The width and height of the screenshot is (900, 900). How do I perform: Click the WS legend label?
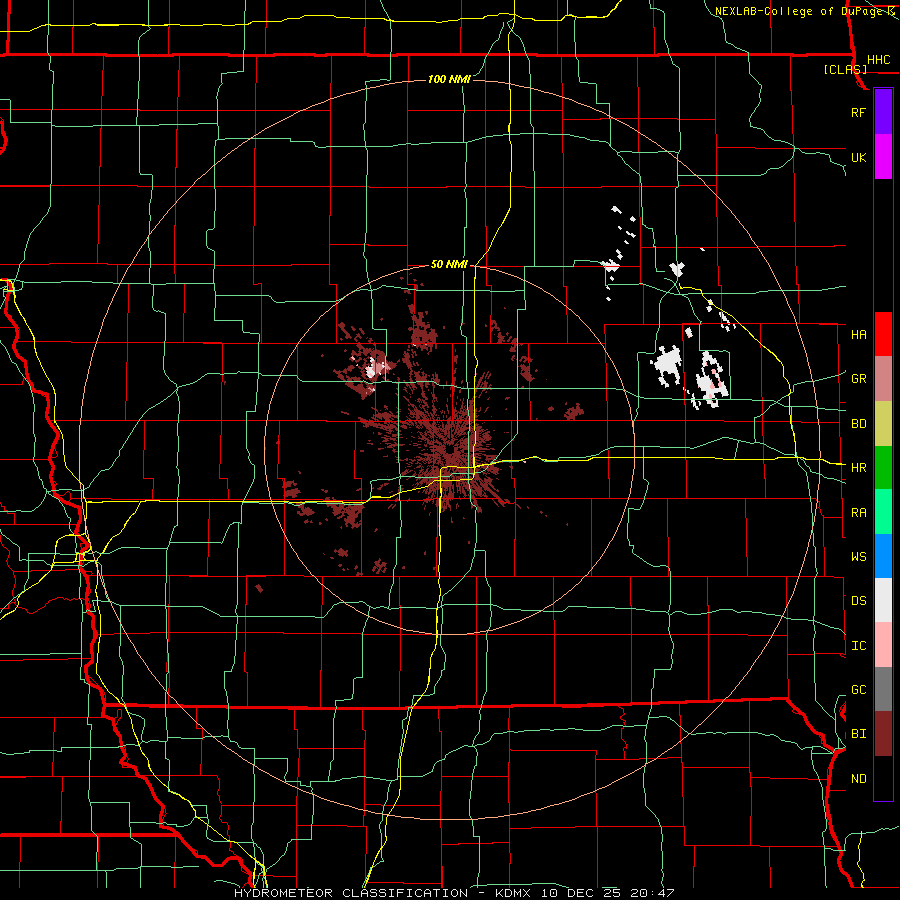click(x=858, y=557)
